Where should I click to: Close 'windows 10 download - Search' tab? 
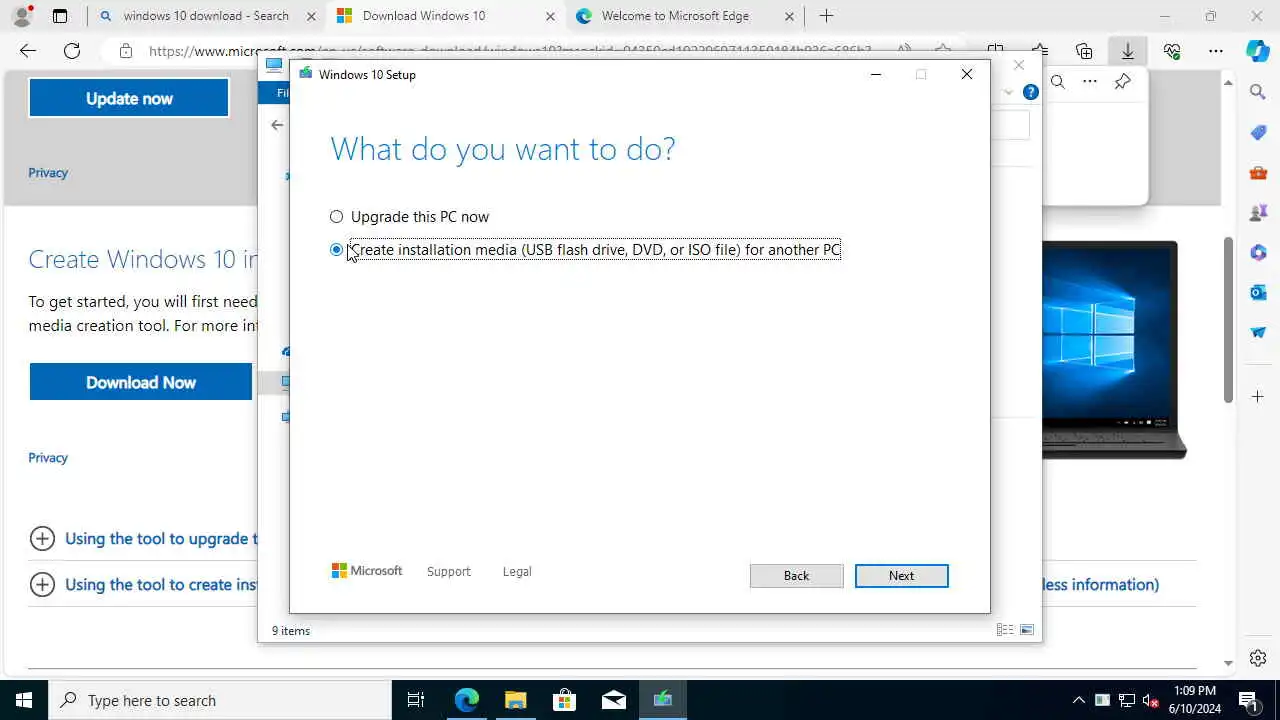pos(311,16)
